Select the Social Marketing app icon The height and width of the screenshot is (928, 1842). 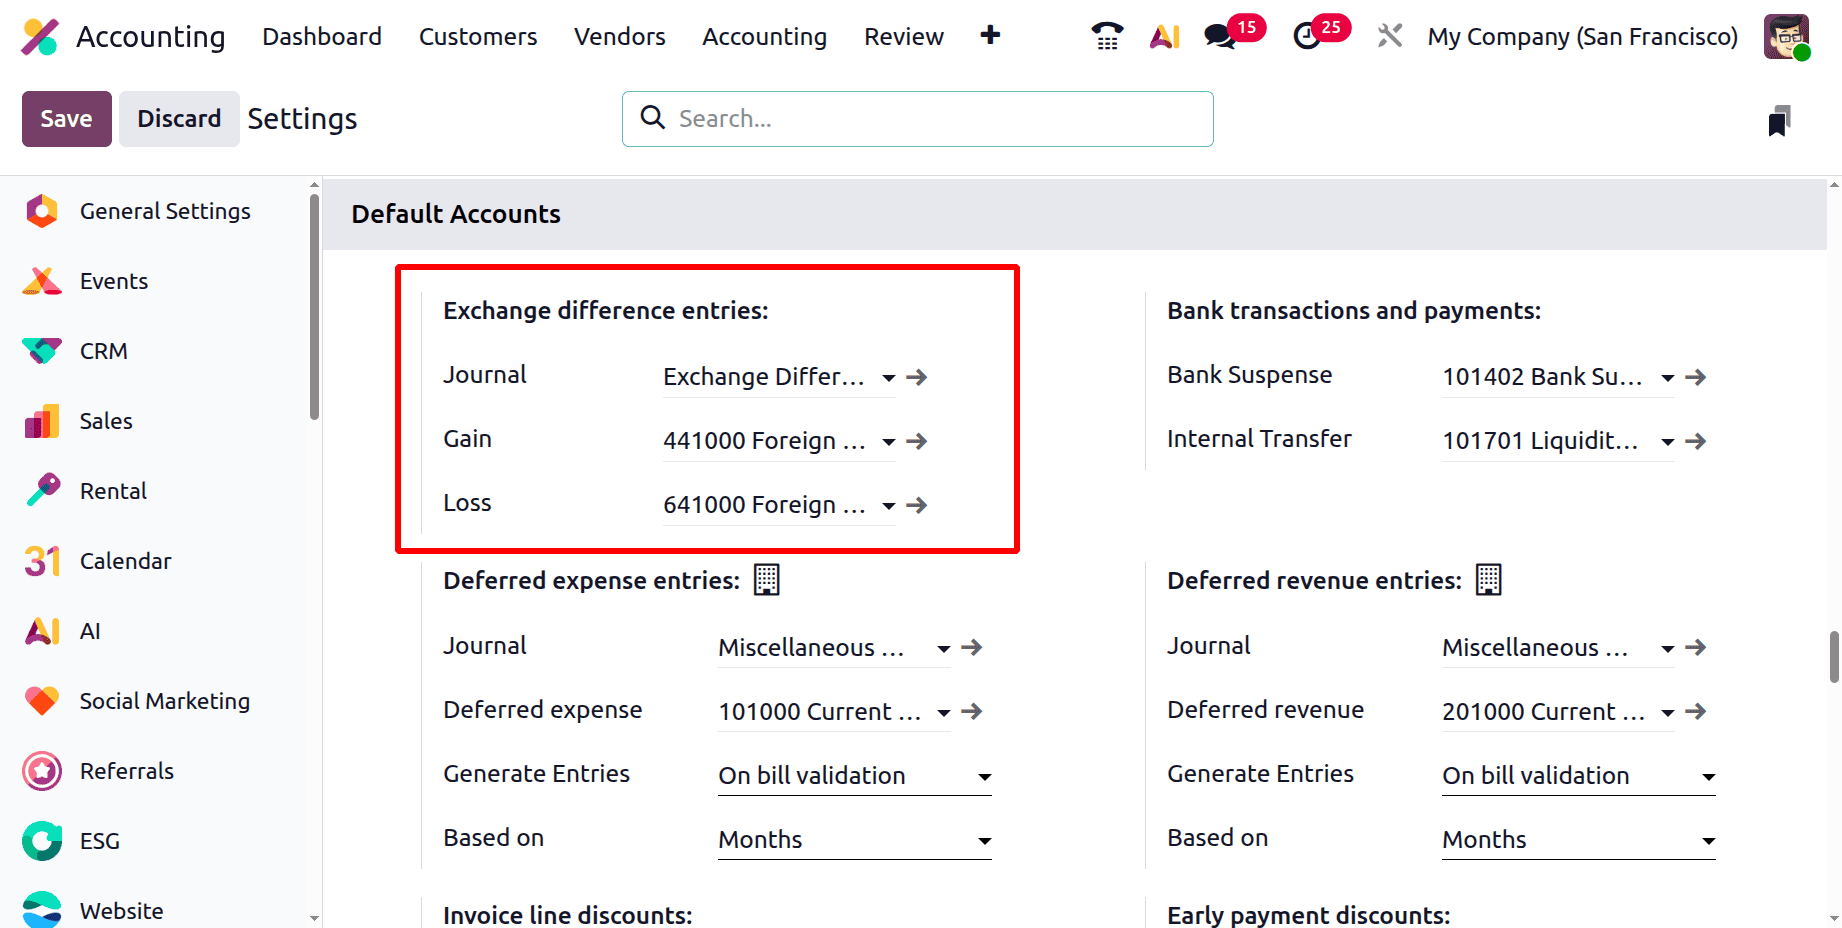point(41,701)
